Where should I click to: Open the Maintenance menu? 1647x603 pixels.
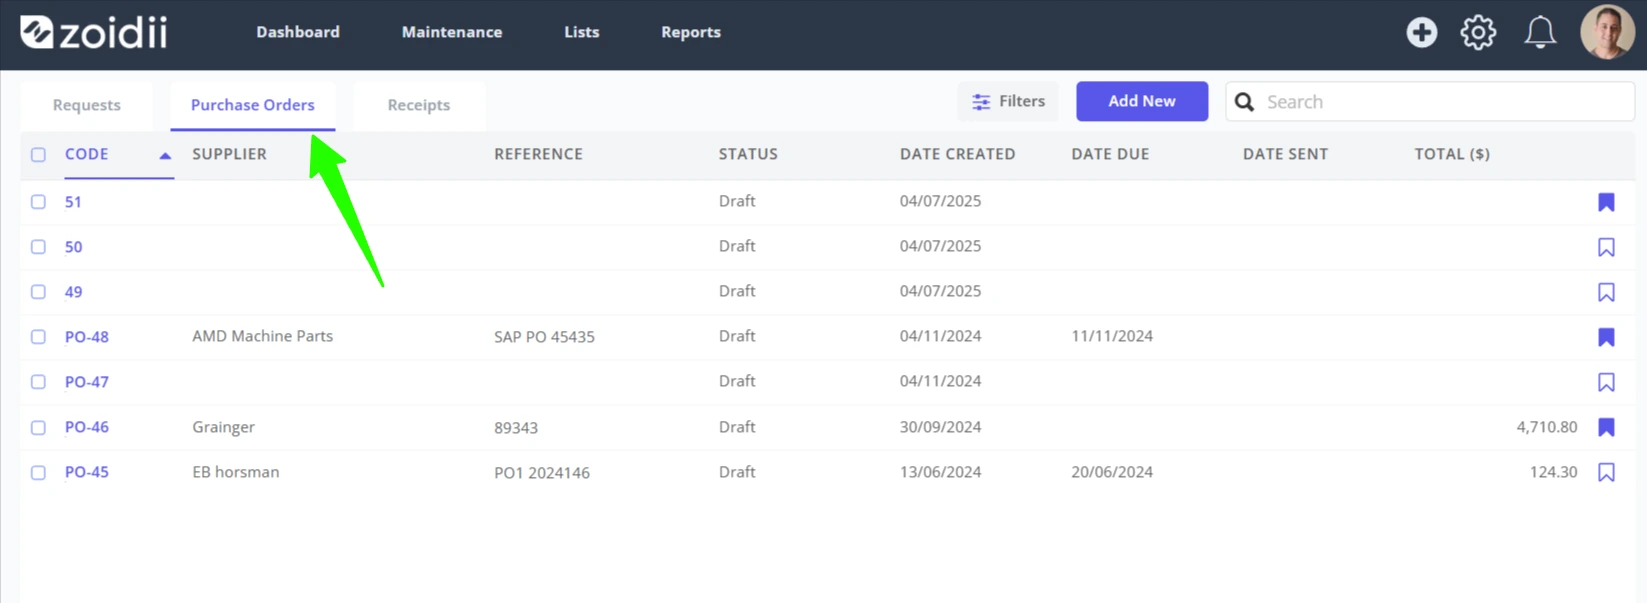[452, 32]
